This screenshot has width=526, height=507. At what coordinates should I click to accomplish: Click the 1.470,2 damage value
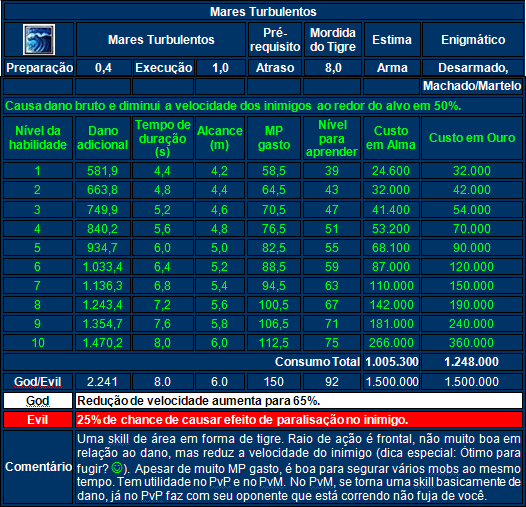(103, 343)
